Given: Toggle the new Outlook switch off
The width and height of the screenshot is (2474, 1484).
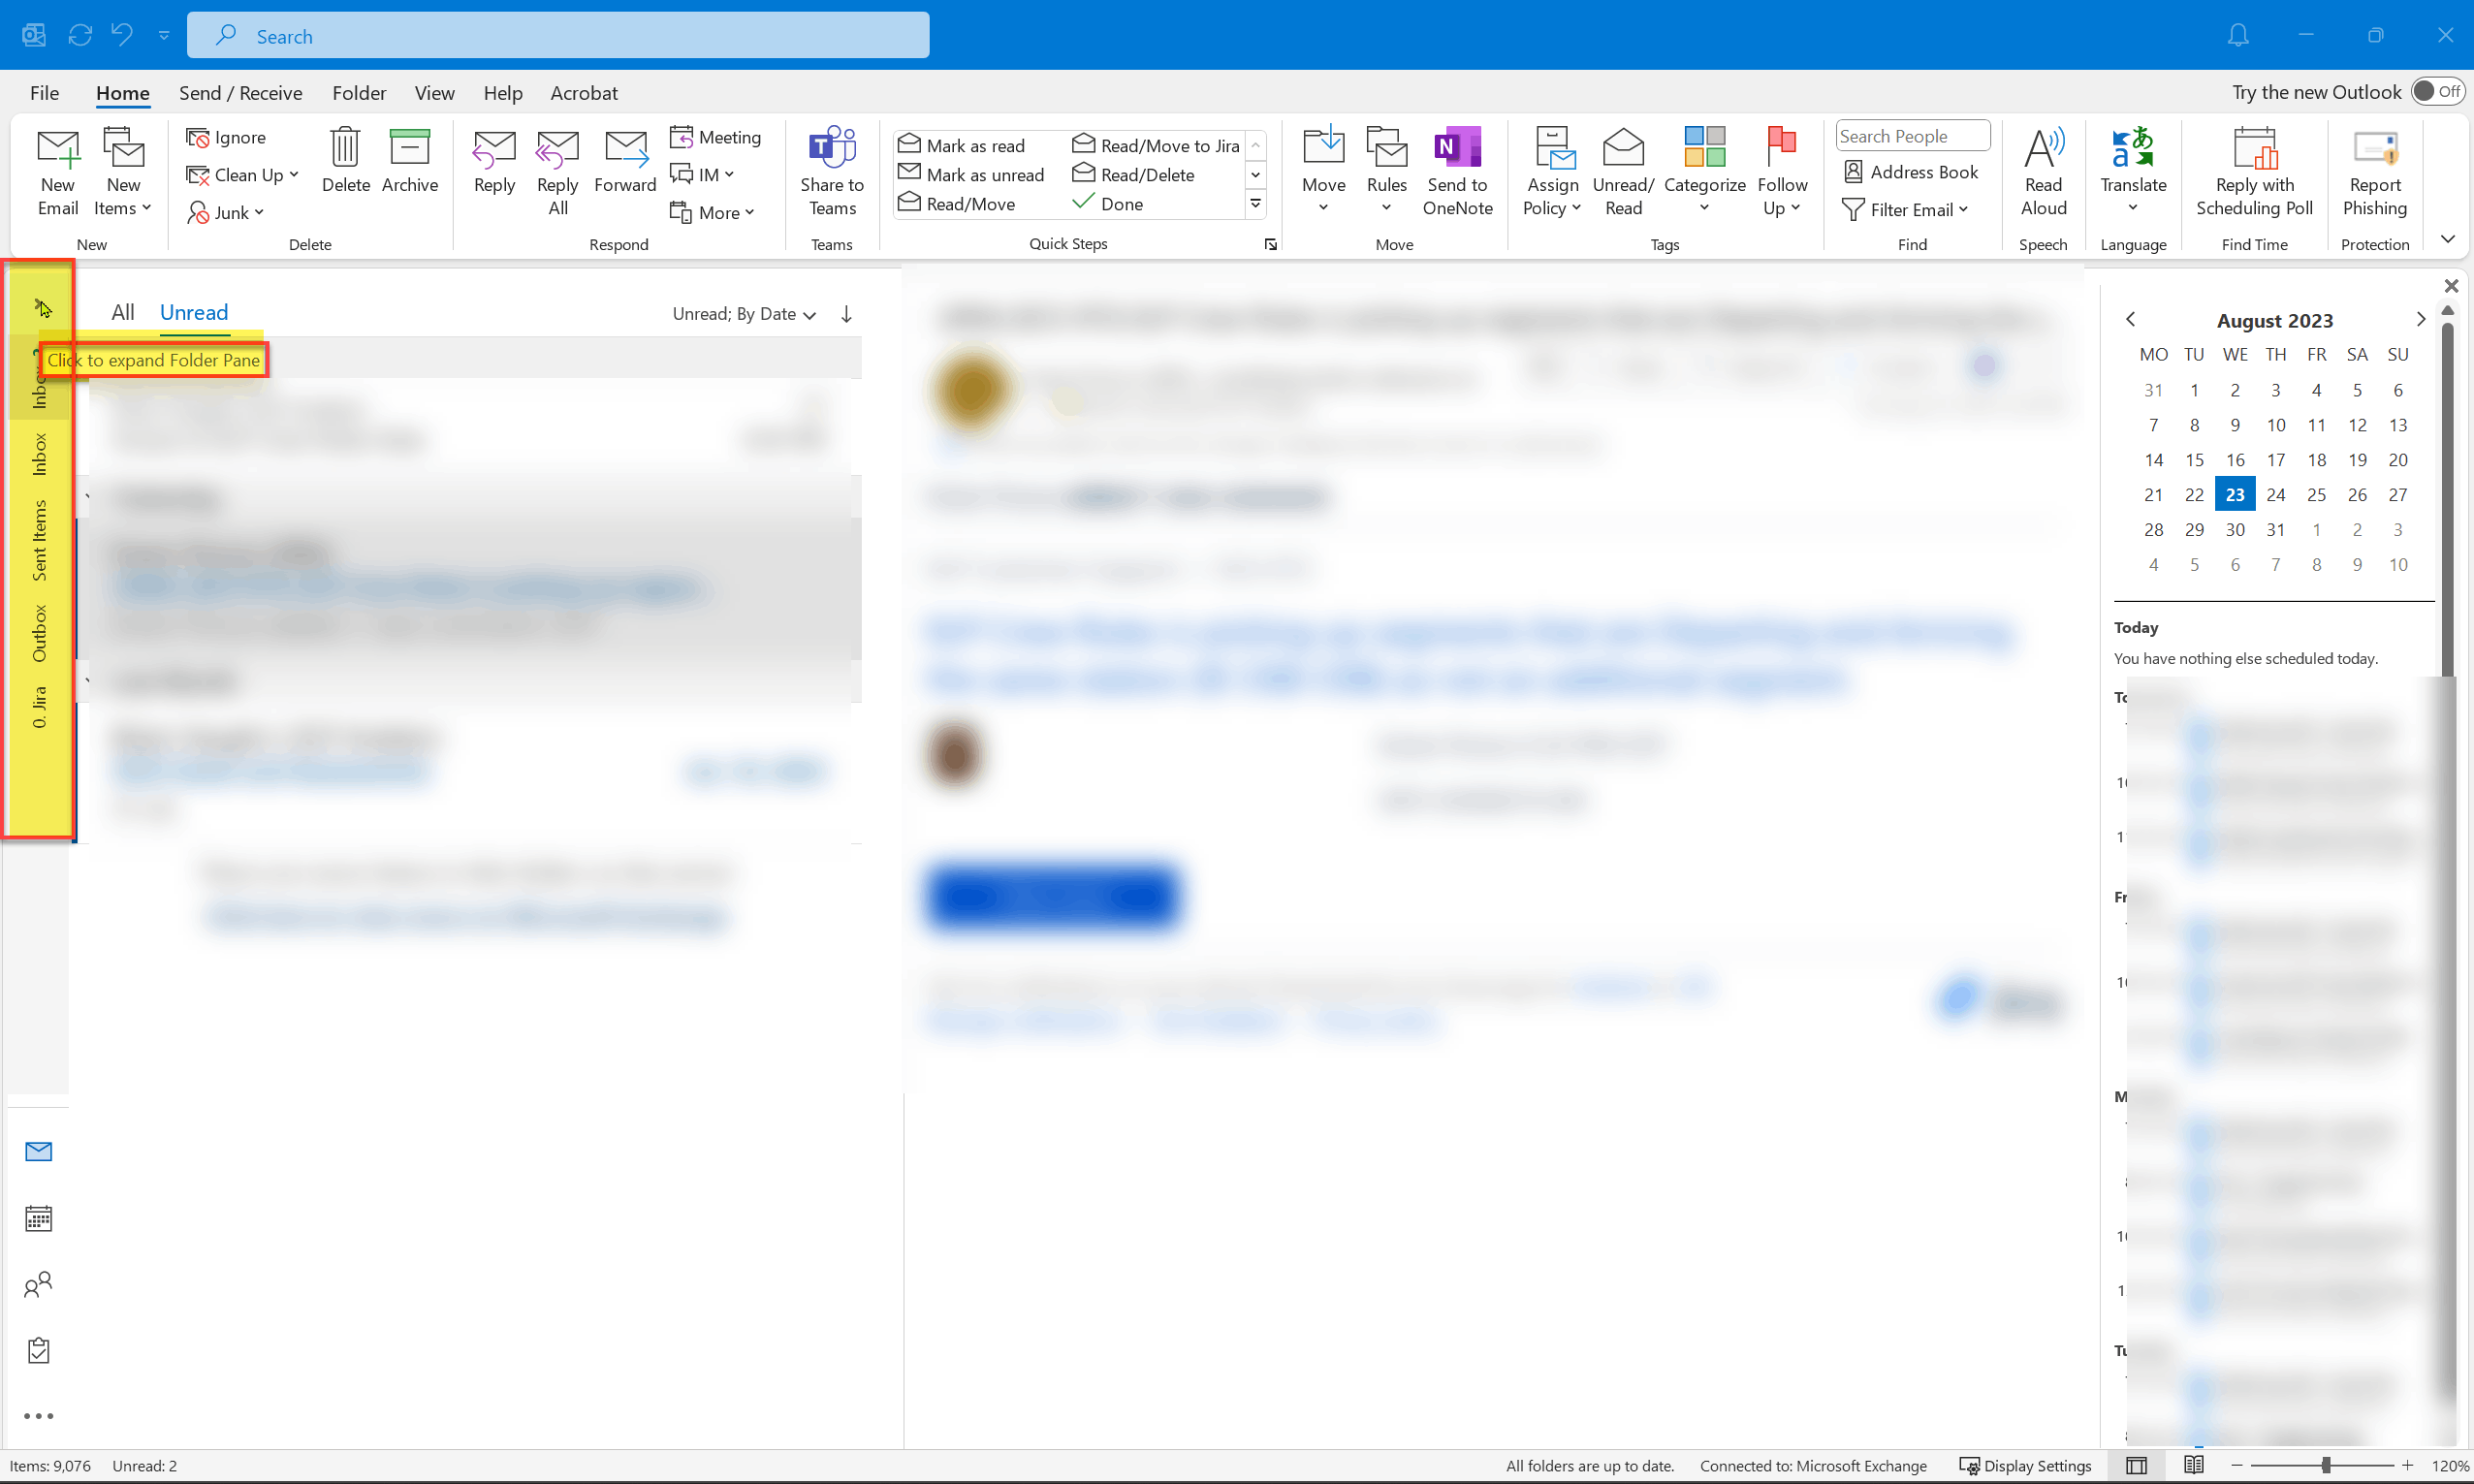Looking at the screenshot, I should (x=2440, y=90).
